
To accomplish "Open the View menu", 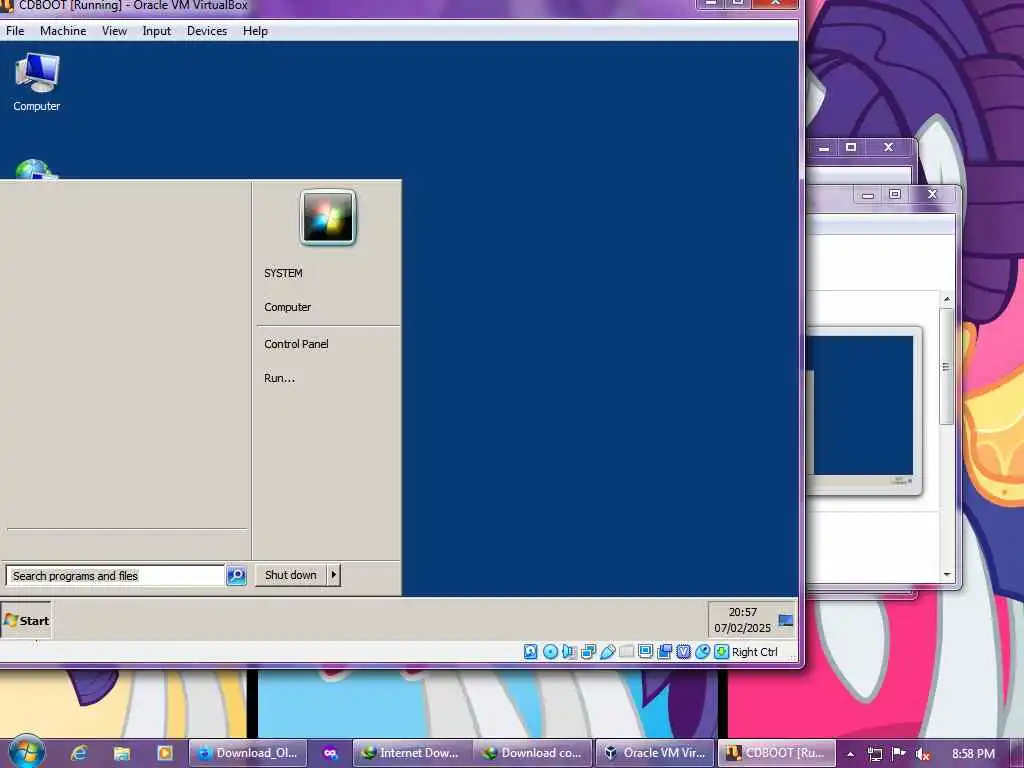I will (114, 31).
